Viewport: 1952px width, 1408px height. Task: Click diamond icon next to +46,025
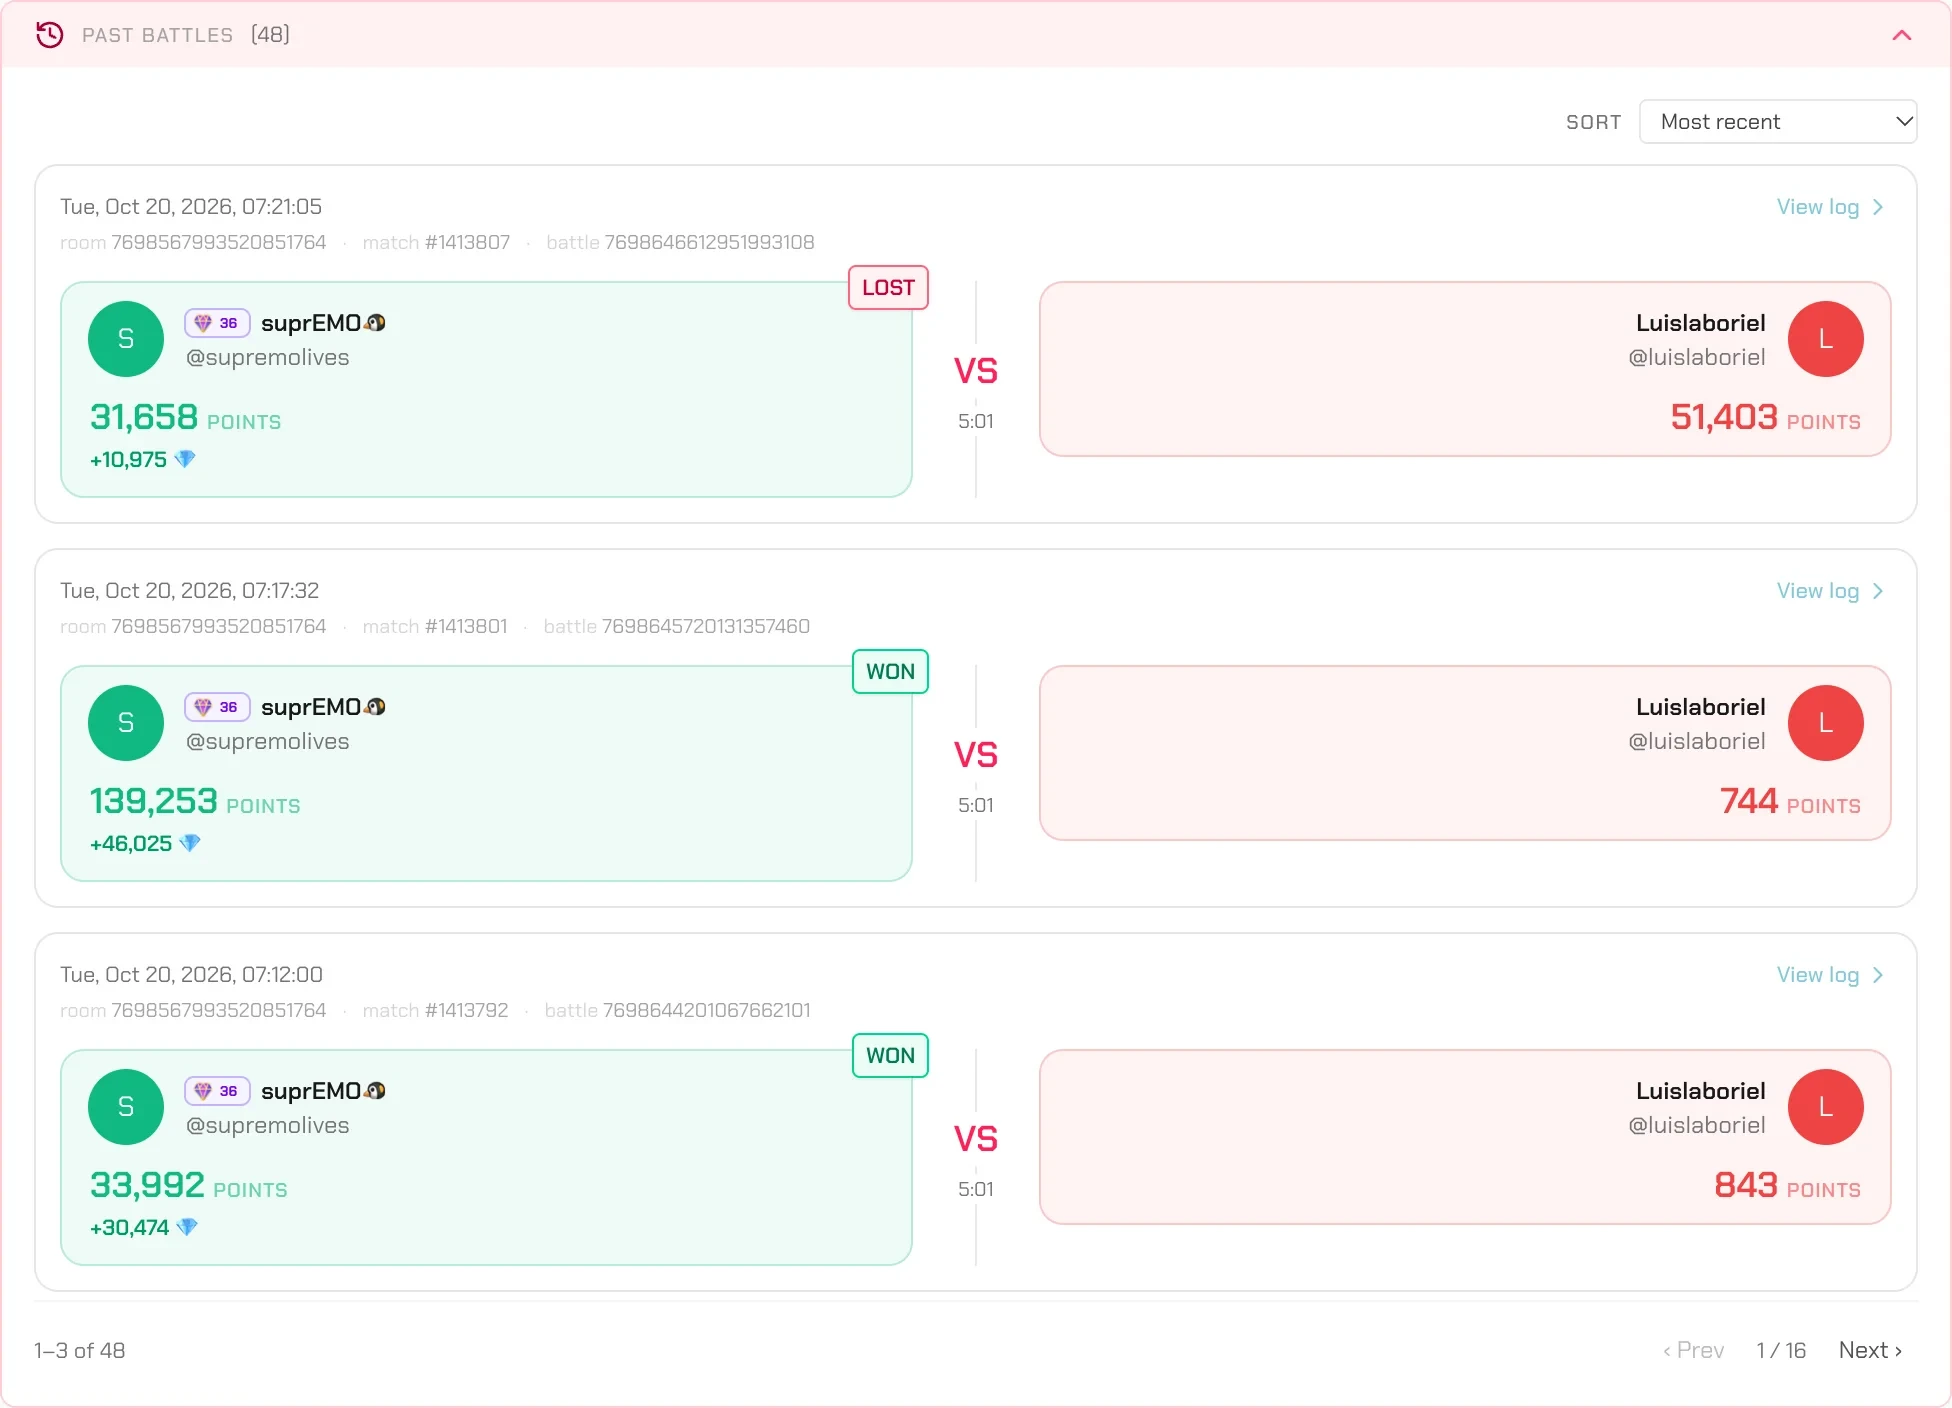(190, 843)
